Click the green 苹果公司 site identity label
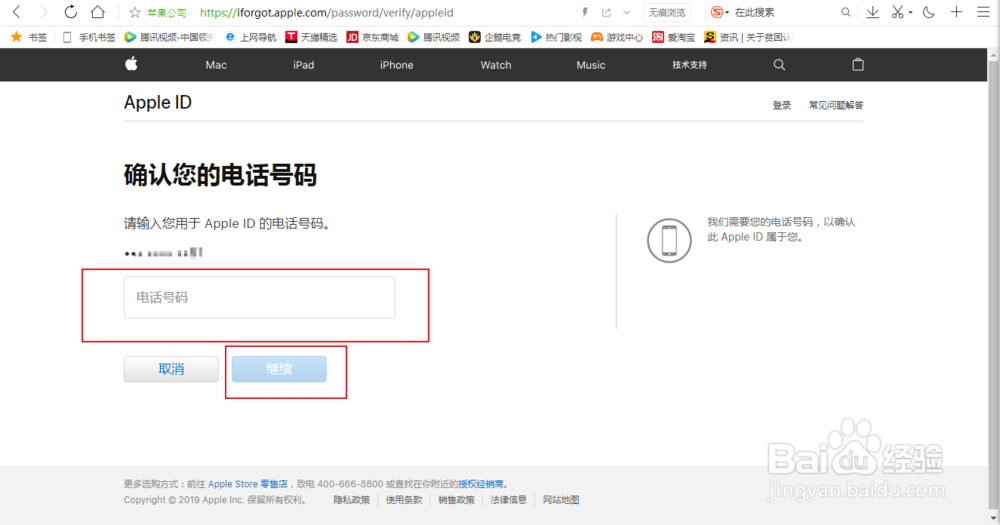The width and height of the screenshot is (1000, 525). click(166, 13)
